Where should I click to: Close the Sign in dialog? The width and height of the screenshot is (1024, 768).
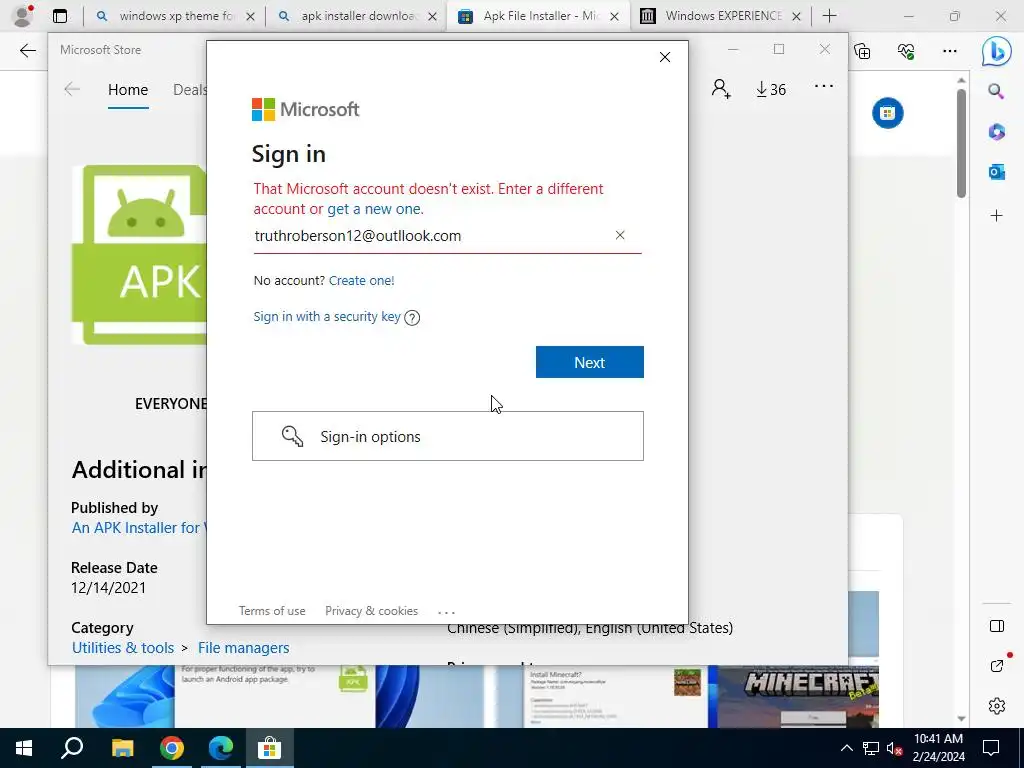665,57
